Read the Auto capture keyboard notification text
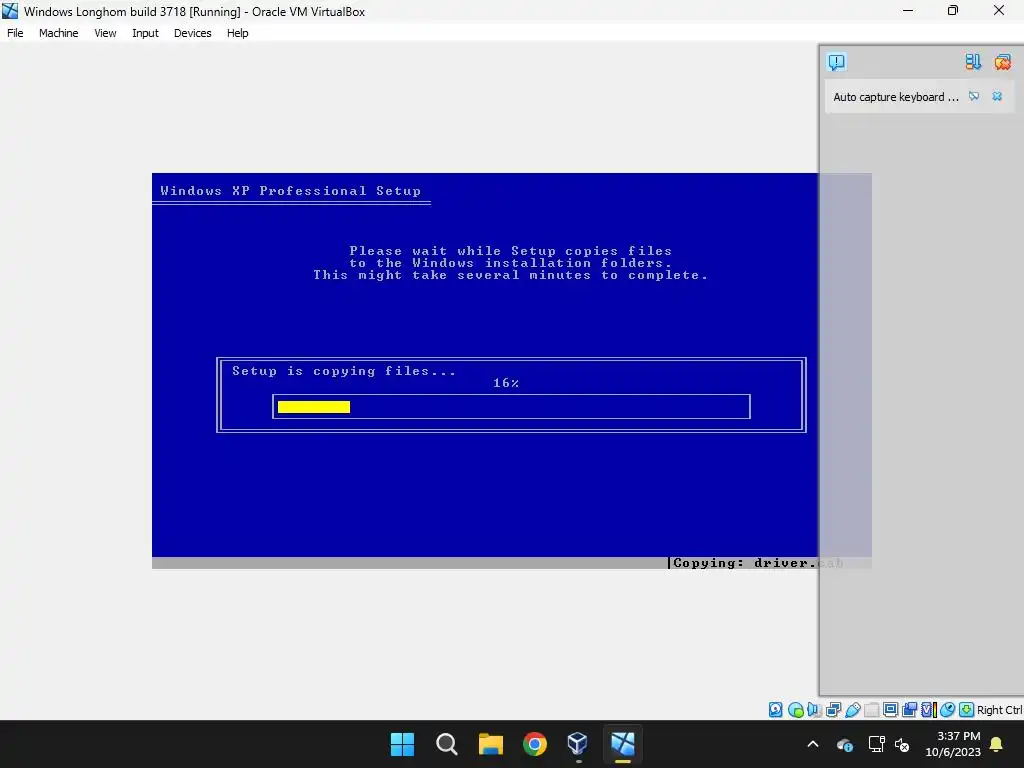This screenshot has width=1024, height=768. [x=895, y=97]
